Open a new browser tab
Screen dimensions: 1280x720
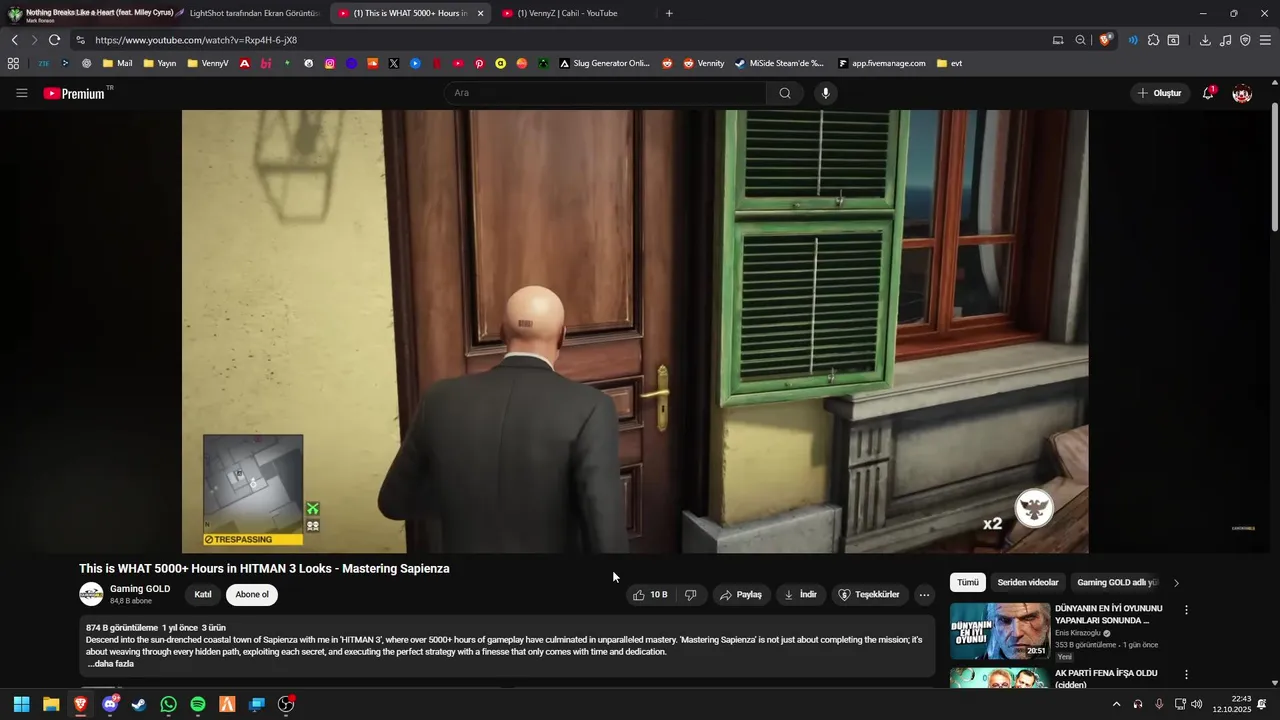pos(669,14)
